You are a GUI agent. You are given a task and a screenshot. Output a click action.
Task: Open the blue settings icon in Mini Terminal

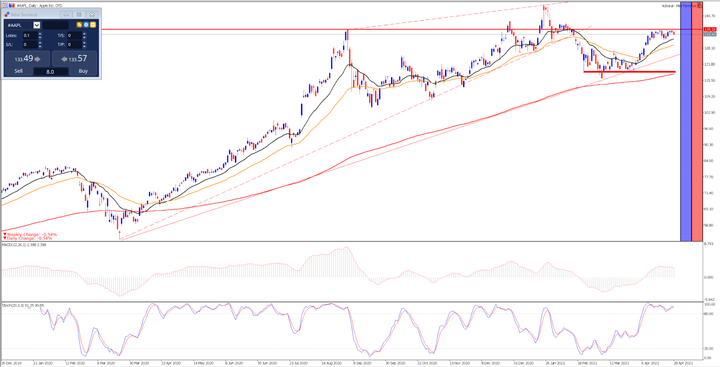pyautogui.click(x=86, y=25)
